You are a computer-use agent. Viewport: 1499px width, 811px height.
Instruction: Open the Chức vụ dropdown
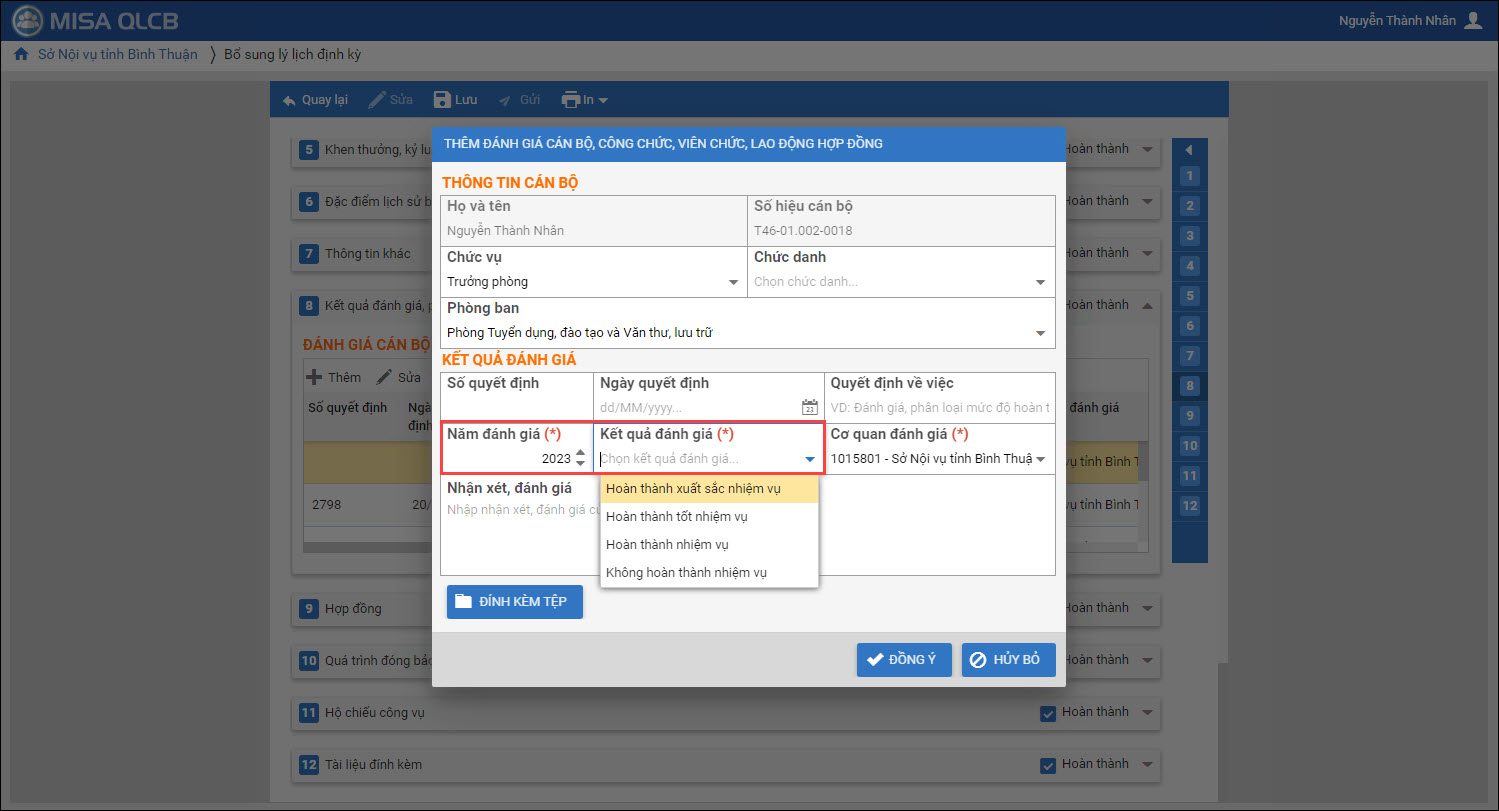[x=734, y=282]
